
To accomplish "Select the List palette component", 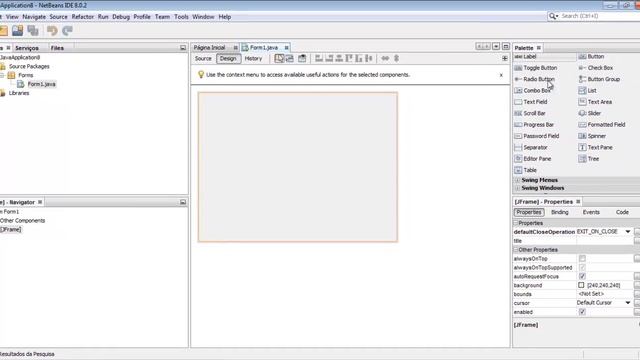I will tap(588, 91).
